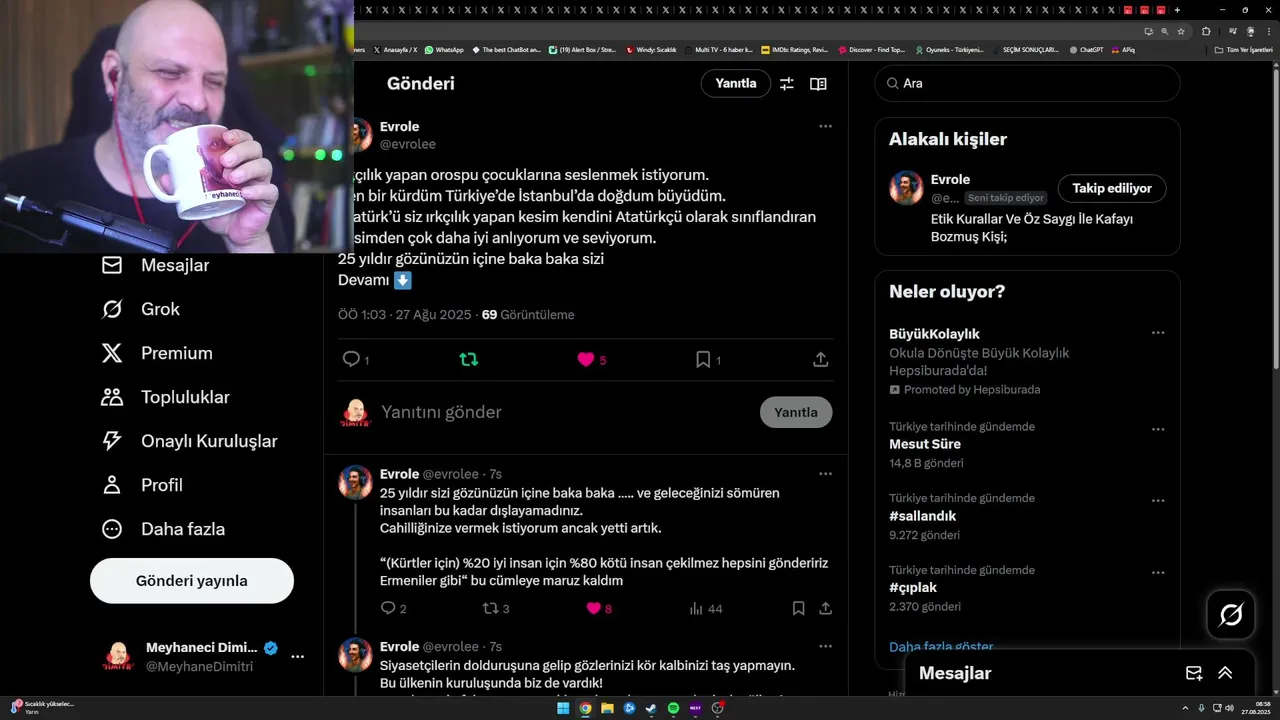Click the floating Grok button
Viewport: 1280px width, 720px height.
click(x=1231, y=615)
